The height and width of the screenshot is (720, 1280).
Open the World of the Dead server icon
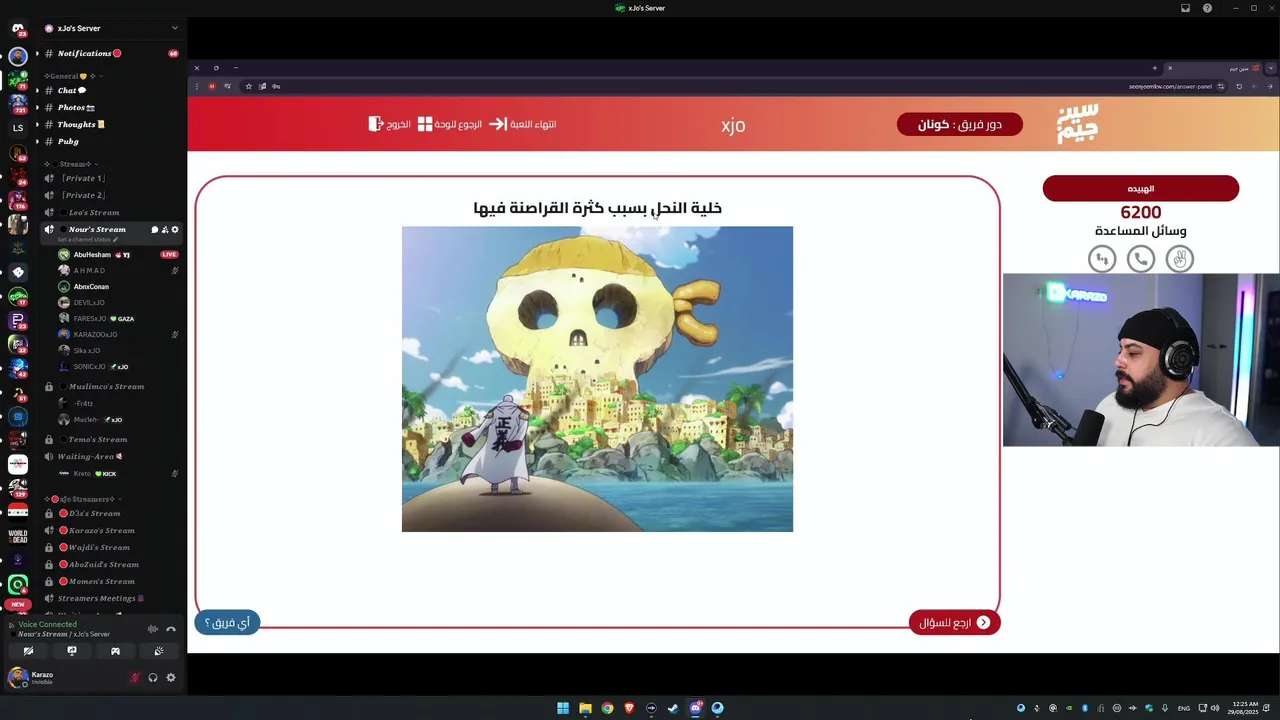[17, 537]
